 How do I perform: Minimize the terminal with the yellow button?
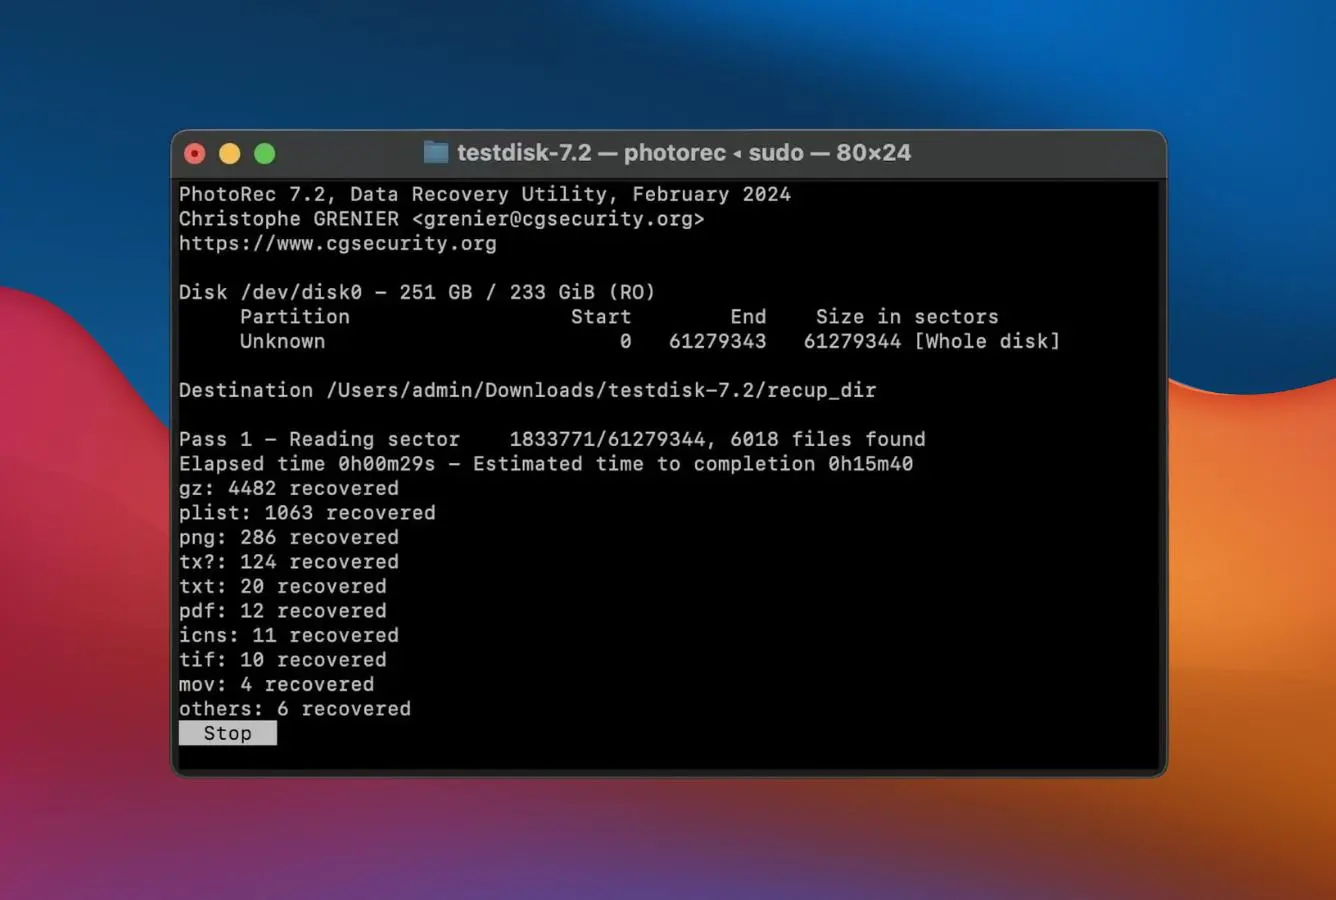click(x=230, y=153)
